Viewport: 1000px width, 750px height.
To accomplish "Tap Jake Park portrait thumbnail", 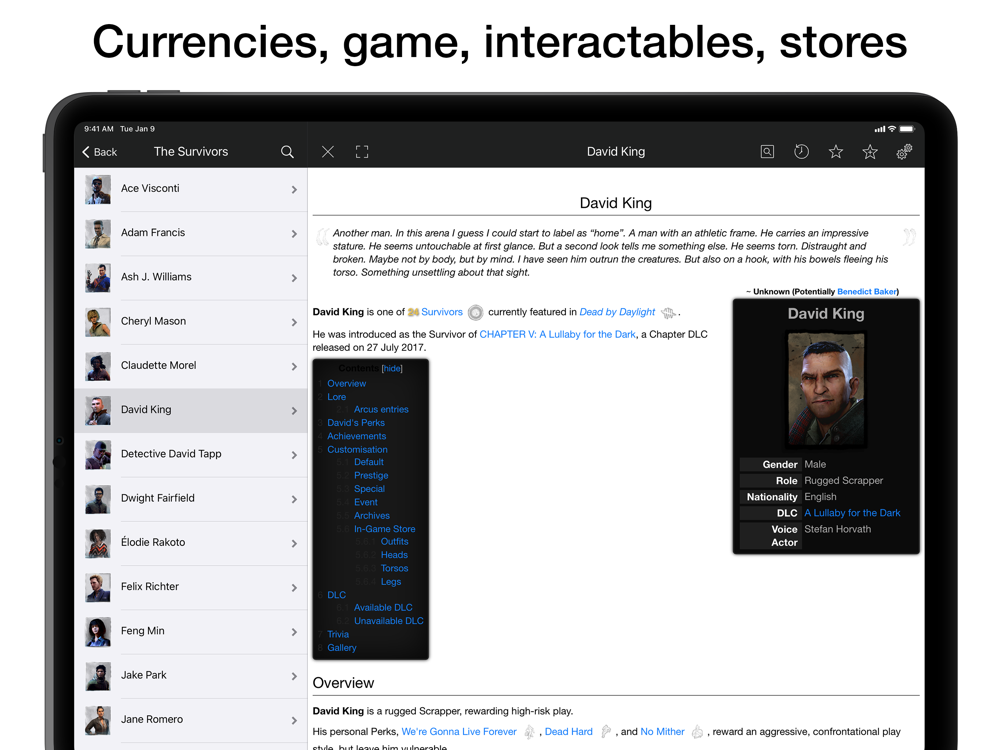I will (x=98, y=675).
